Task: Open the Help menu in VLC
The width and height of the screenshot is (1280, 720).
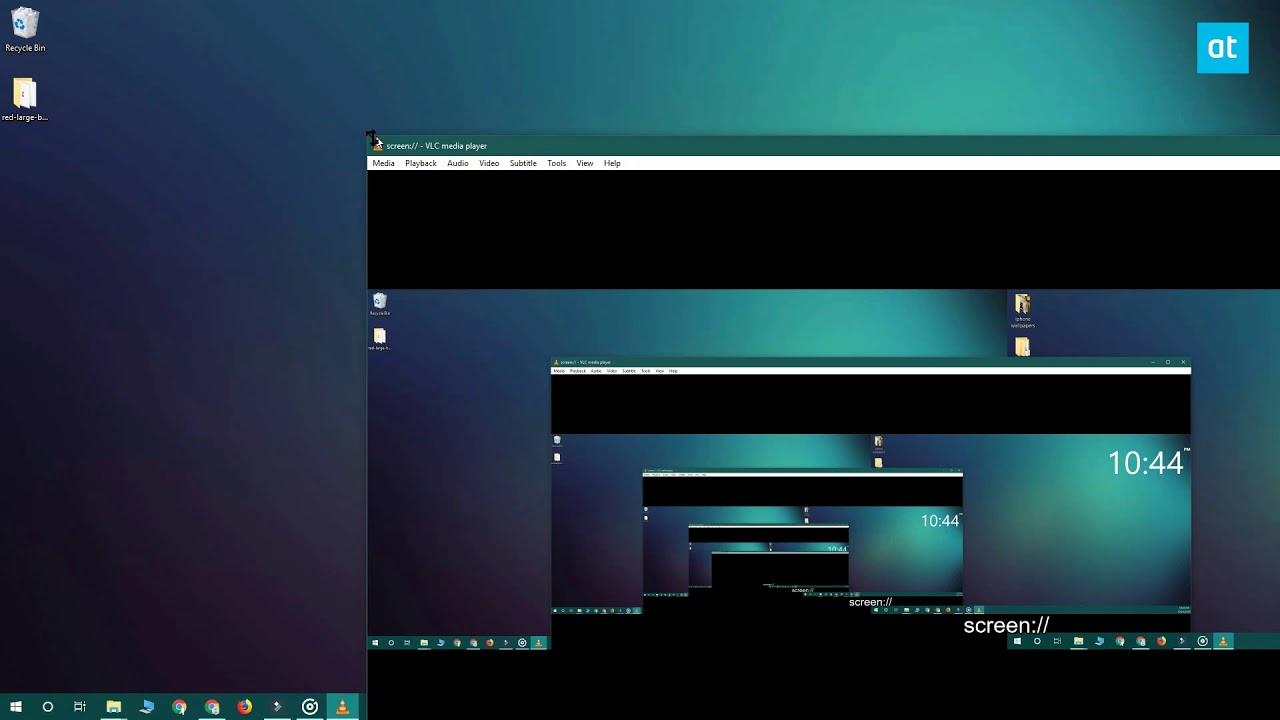Action: coord(612,163)
